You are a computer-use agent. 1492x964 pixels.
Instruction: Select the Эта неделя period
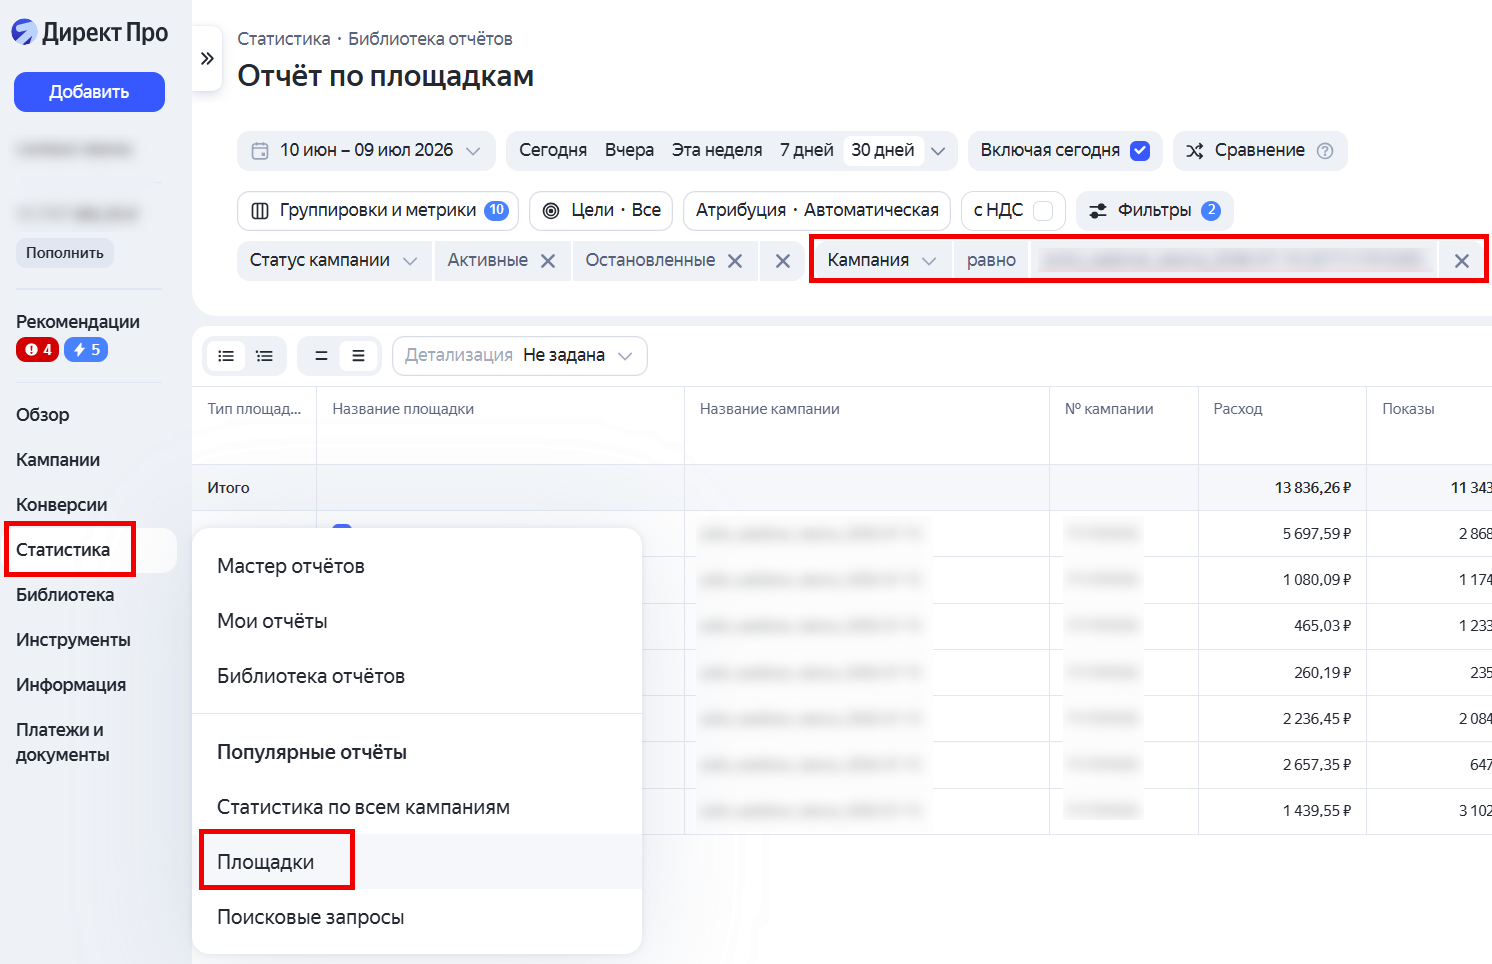pos(717,151)
